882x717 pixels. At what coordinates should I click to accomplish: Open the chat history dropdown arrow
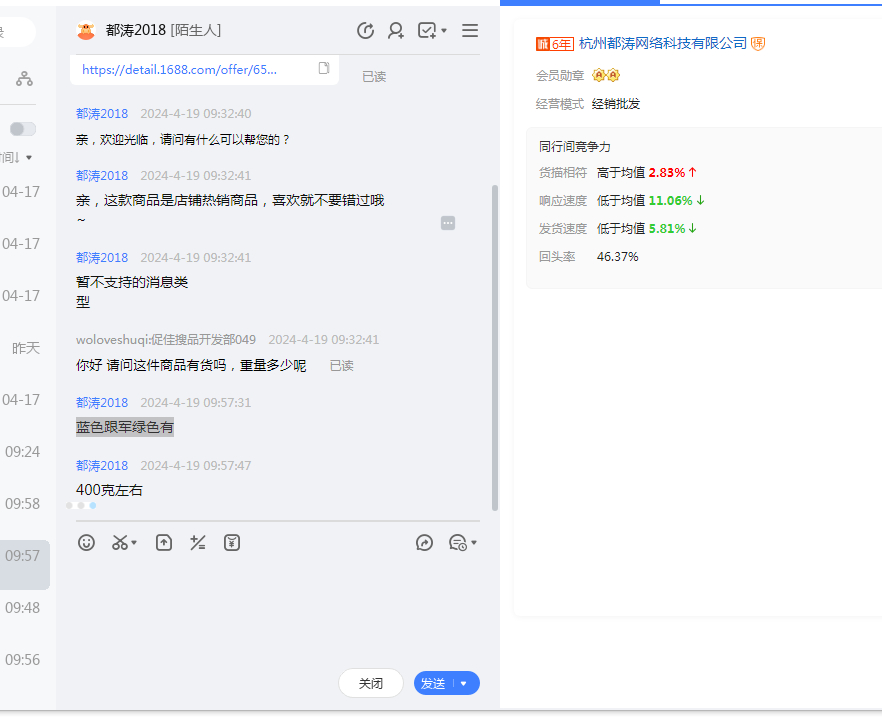(474, 544)
